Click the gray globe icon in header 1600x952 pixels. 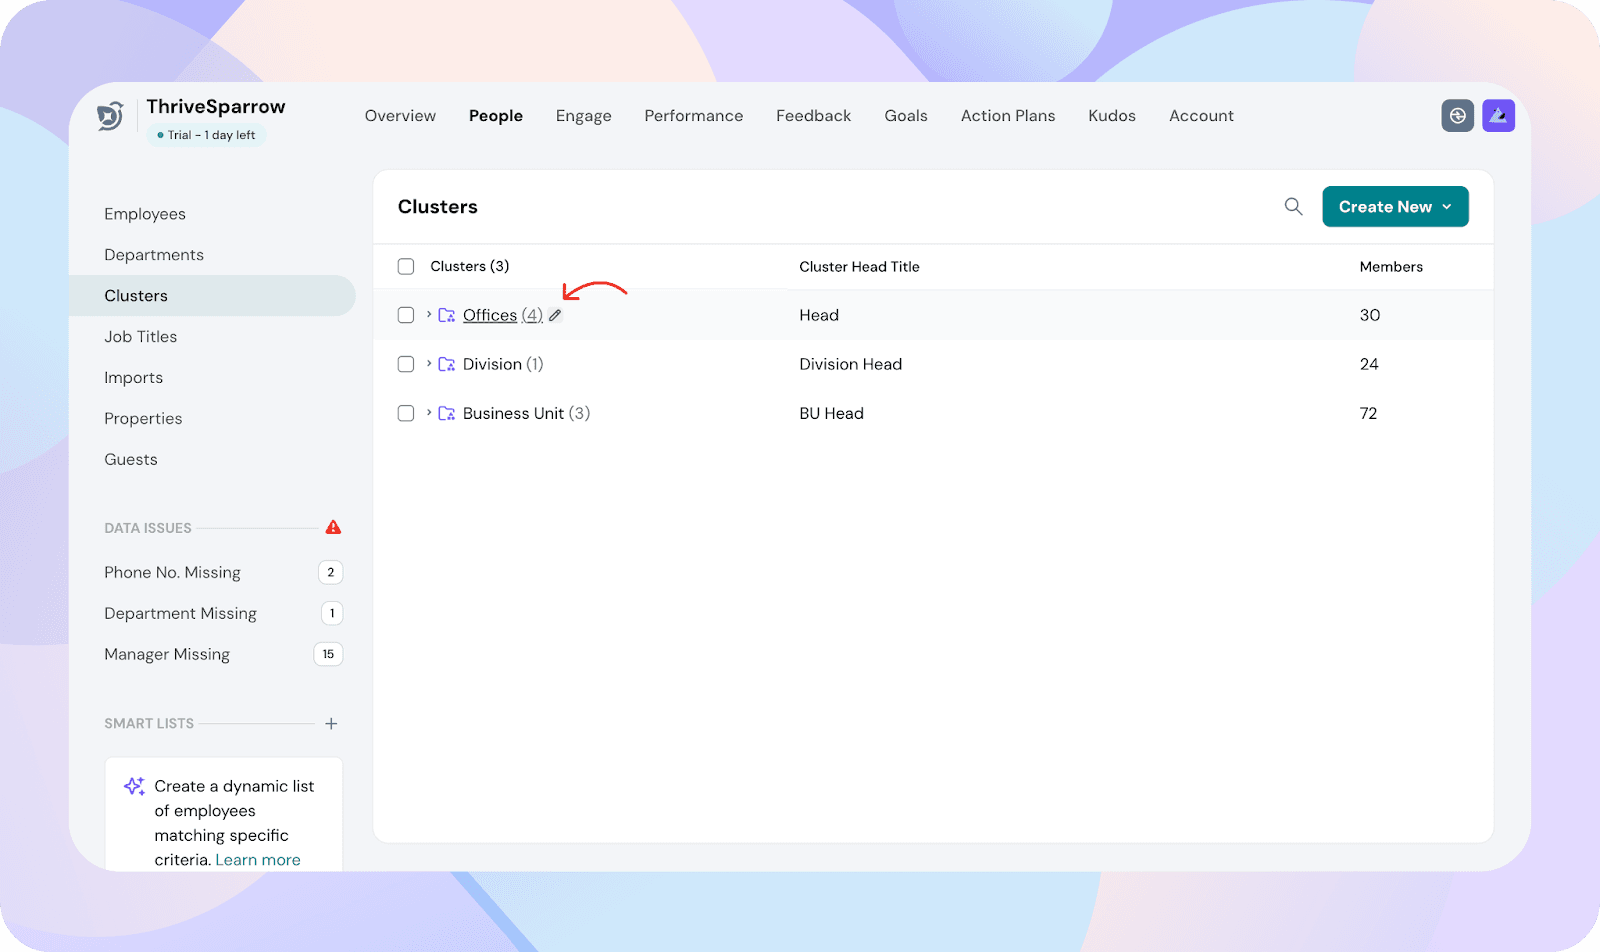(1457, 116)
